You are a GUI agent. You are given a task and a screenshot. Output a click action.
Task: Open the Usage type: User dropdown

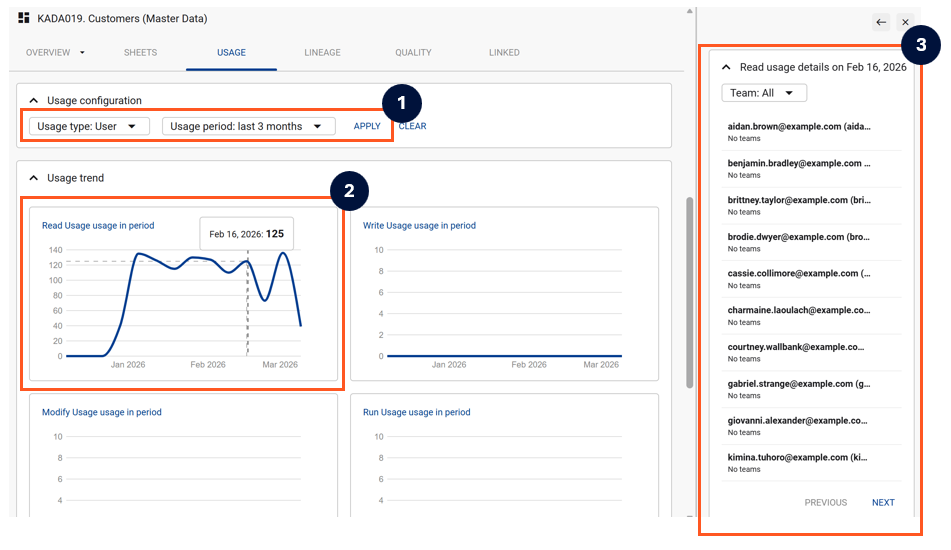89,126
